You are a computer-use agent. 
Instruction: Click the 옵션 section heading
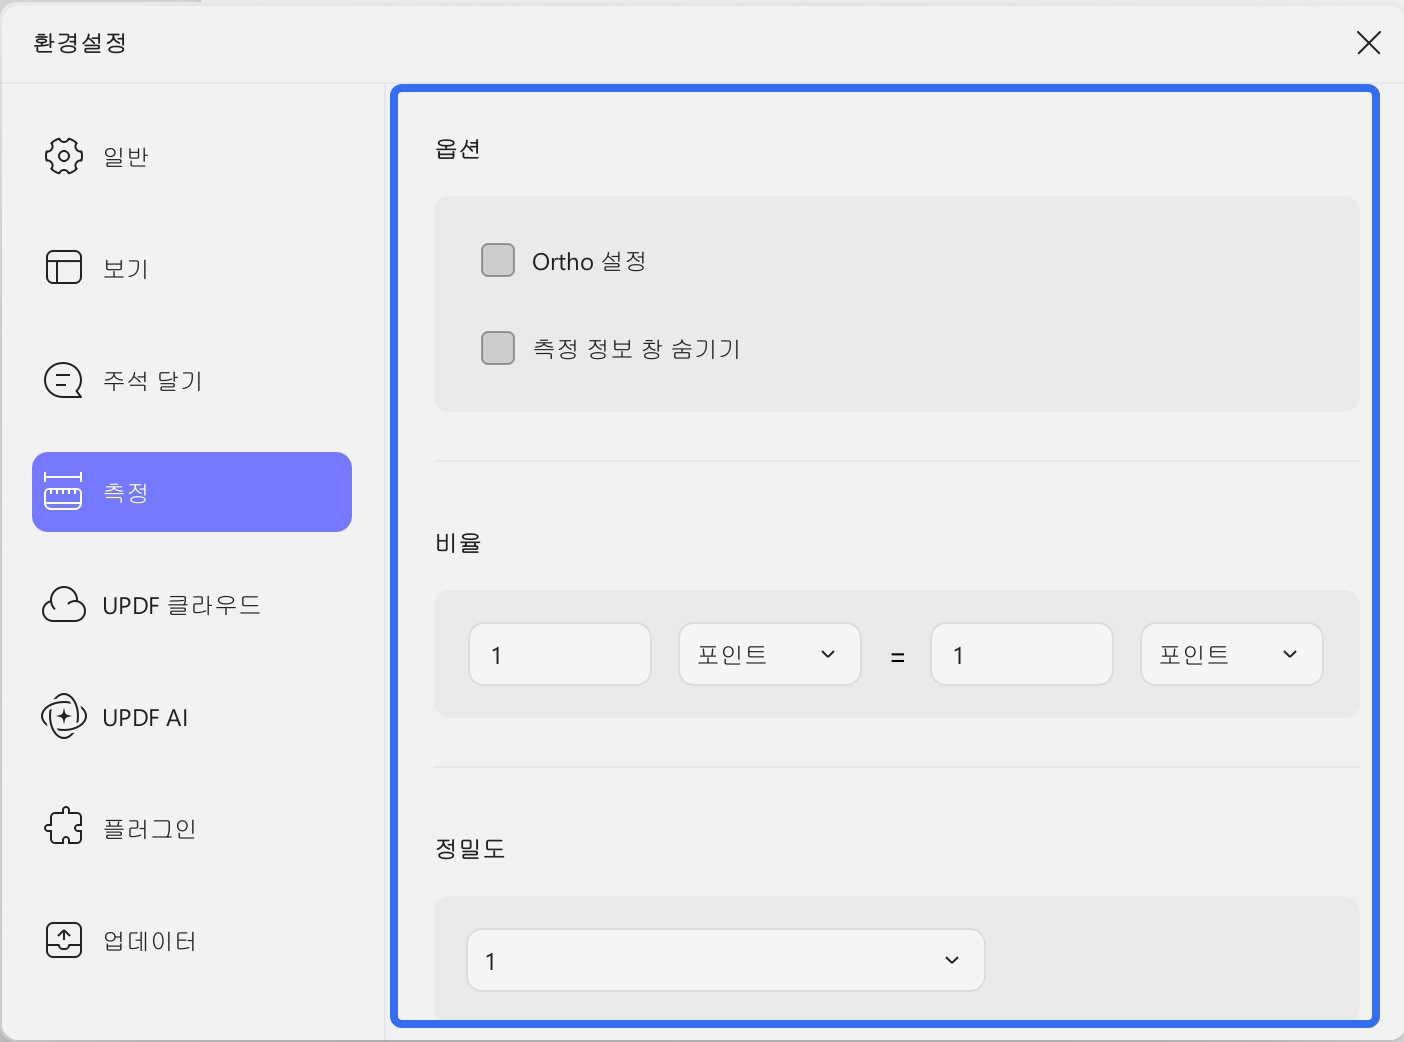458,149
